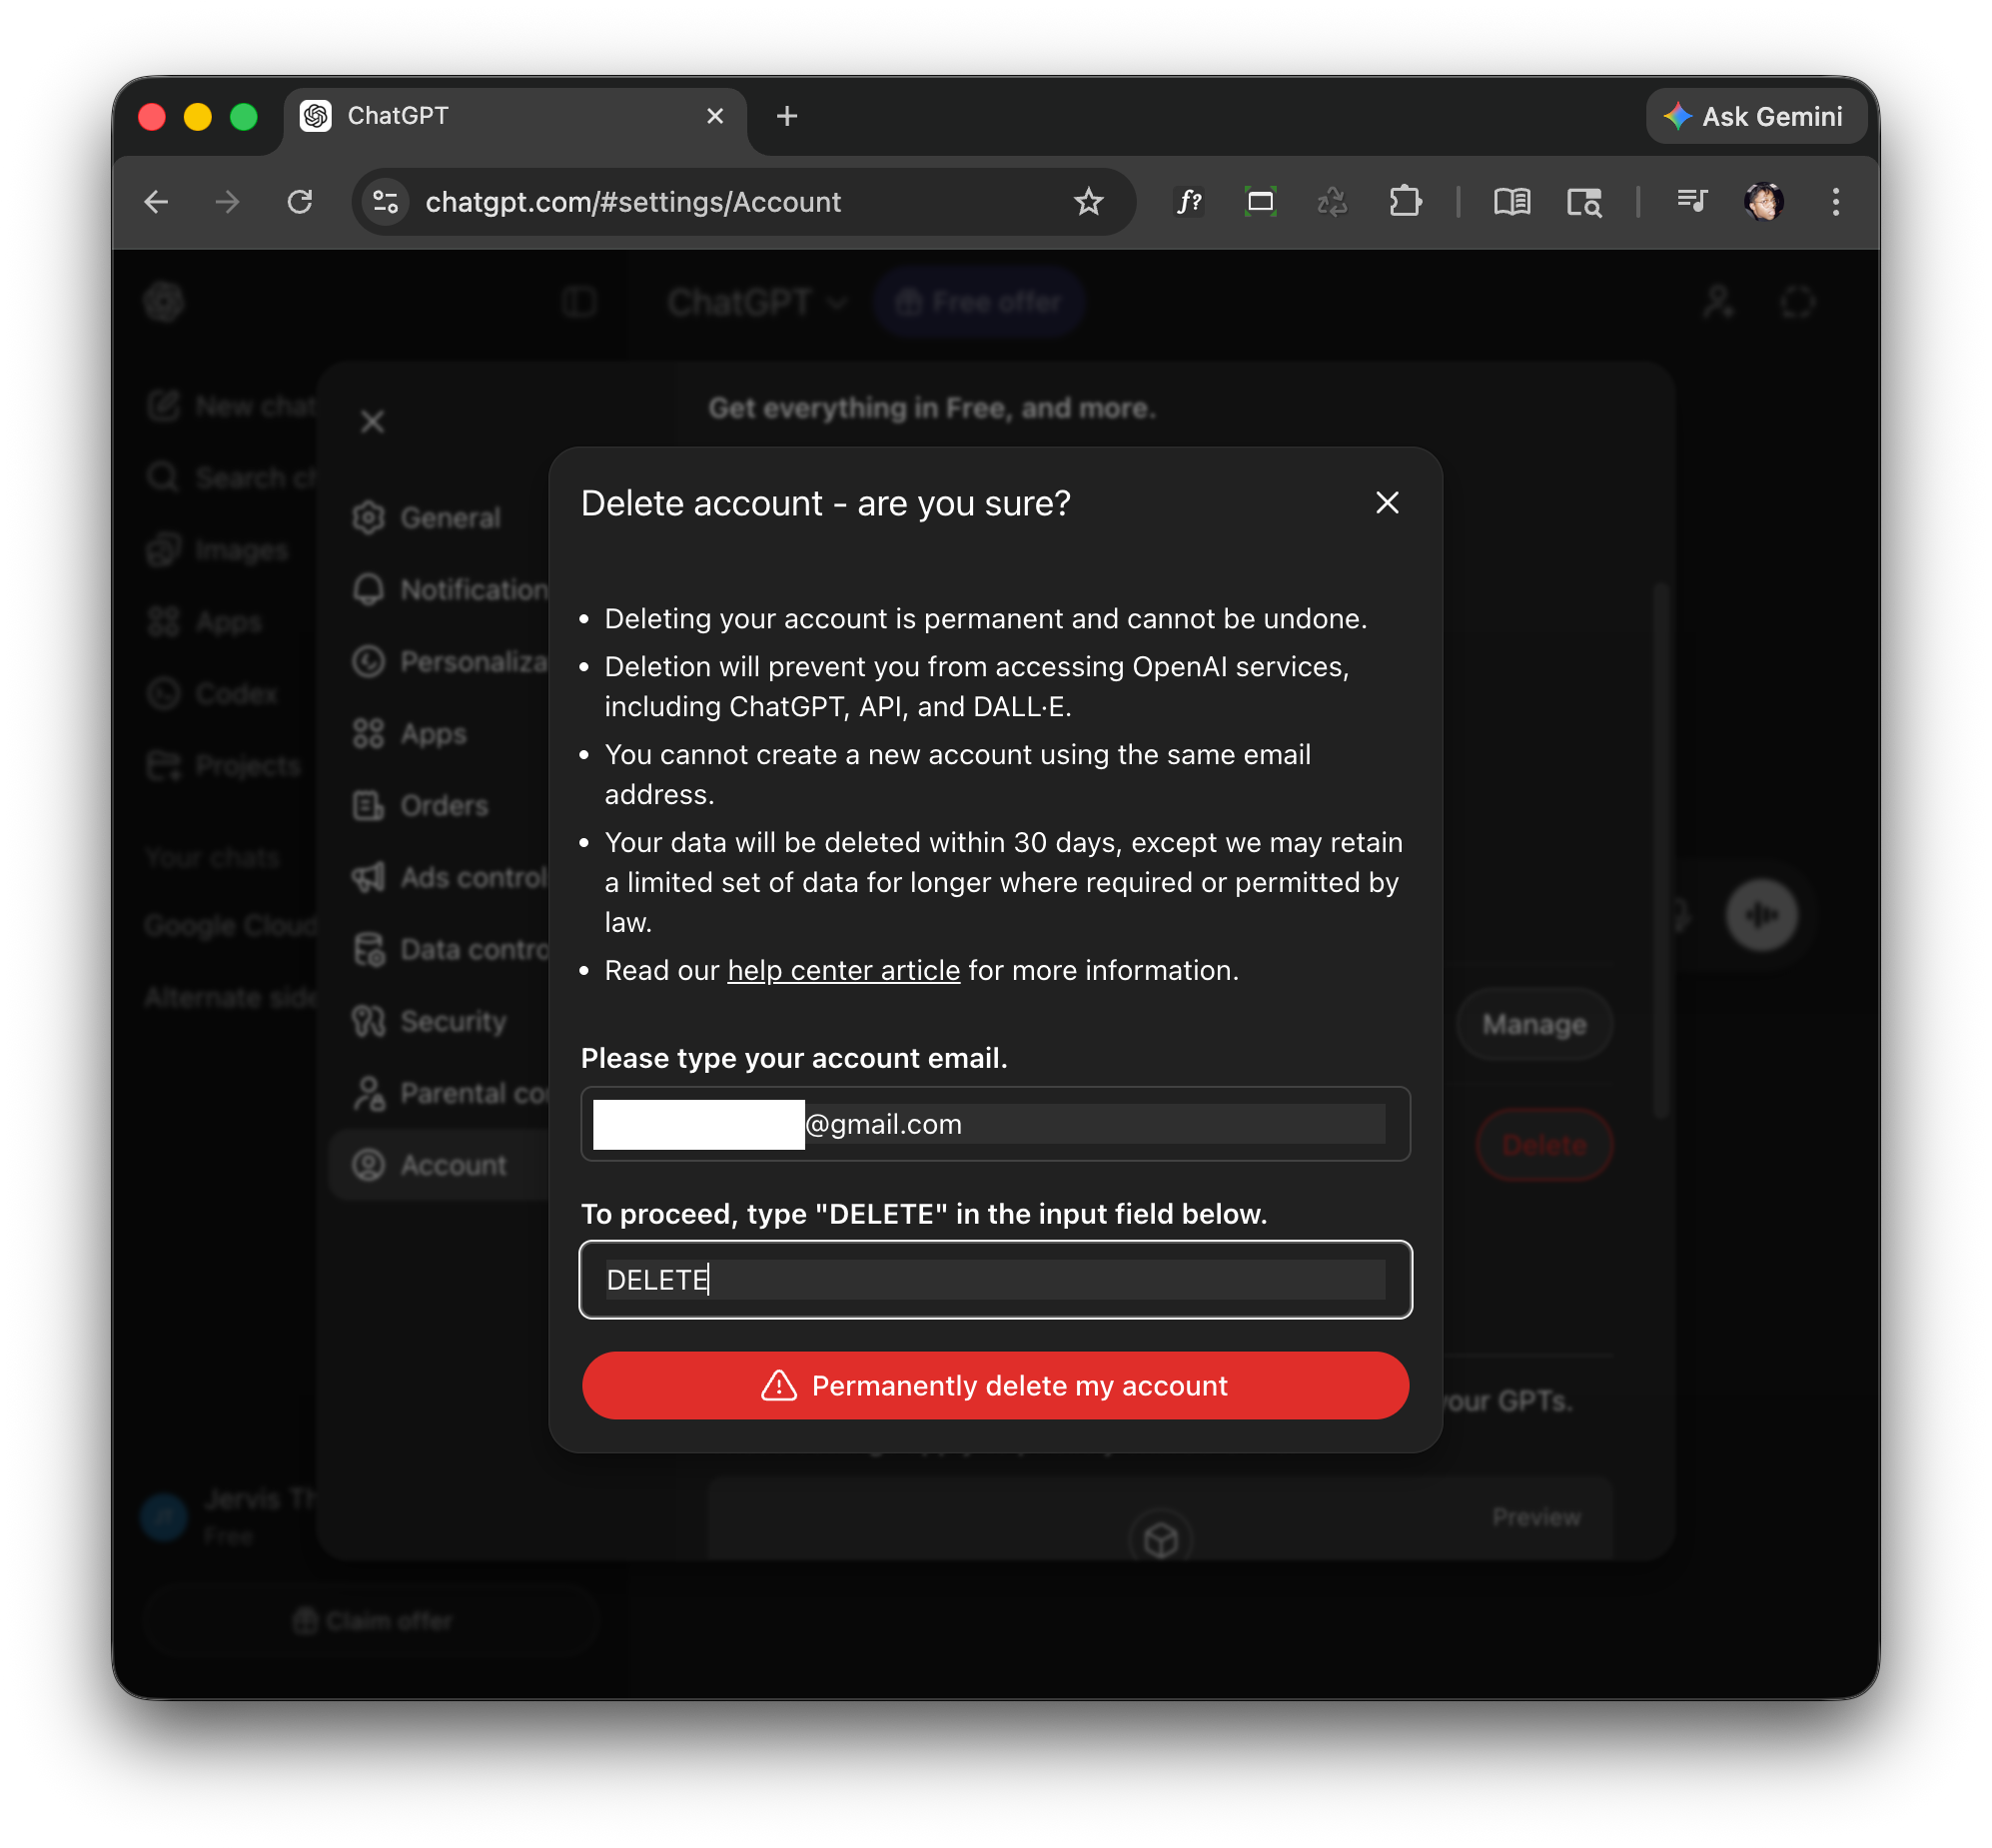
Task: Click the Ask Gemini button
Action: 1756,117
